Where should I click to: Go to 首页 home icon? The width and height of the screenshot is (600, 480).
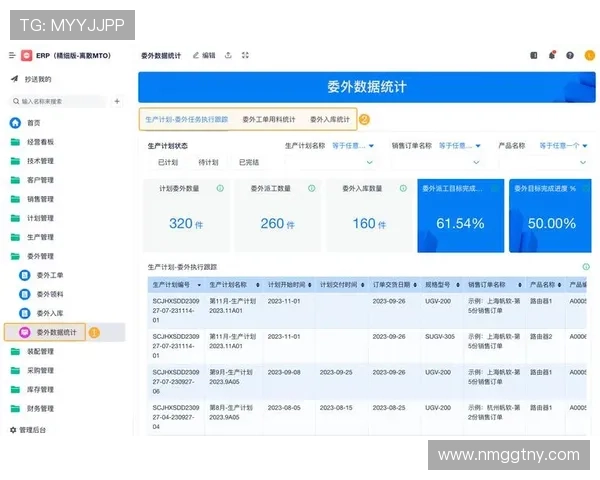pyautogui.click(x=15, y=123)
